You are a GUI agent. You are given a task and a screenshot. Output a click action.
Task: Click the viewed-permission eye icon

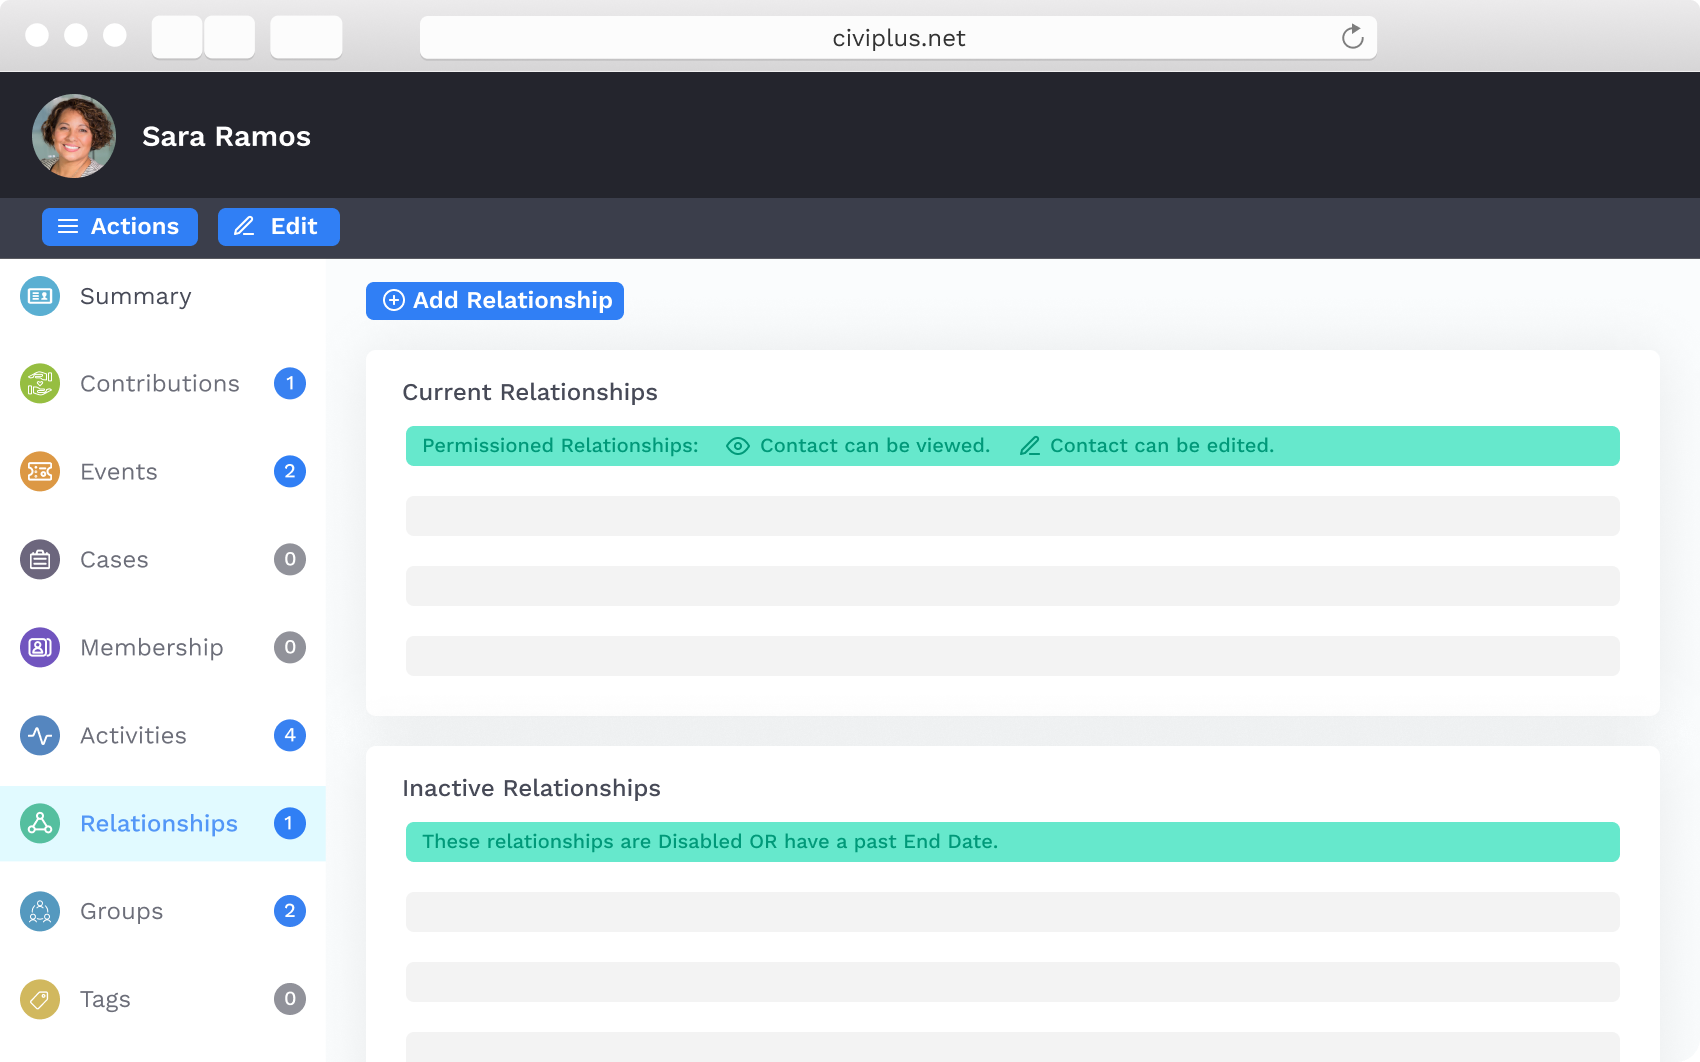pyautogui.click(x=737, y=446)
